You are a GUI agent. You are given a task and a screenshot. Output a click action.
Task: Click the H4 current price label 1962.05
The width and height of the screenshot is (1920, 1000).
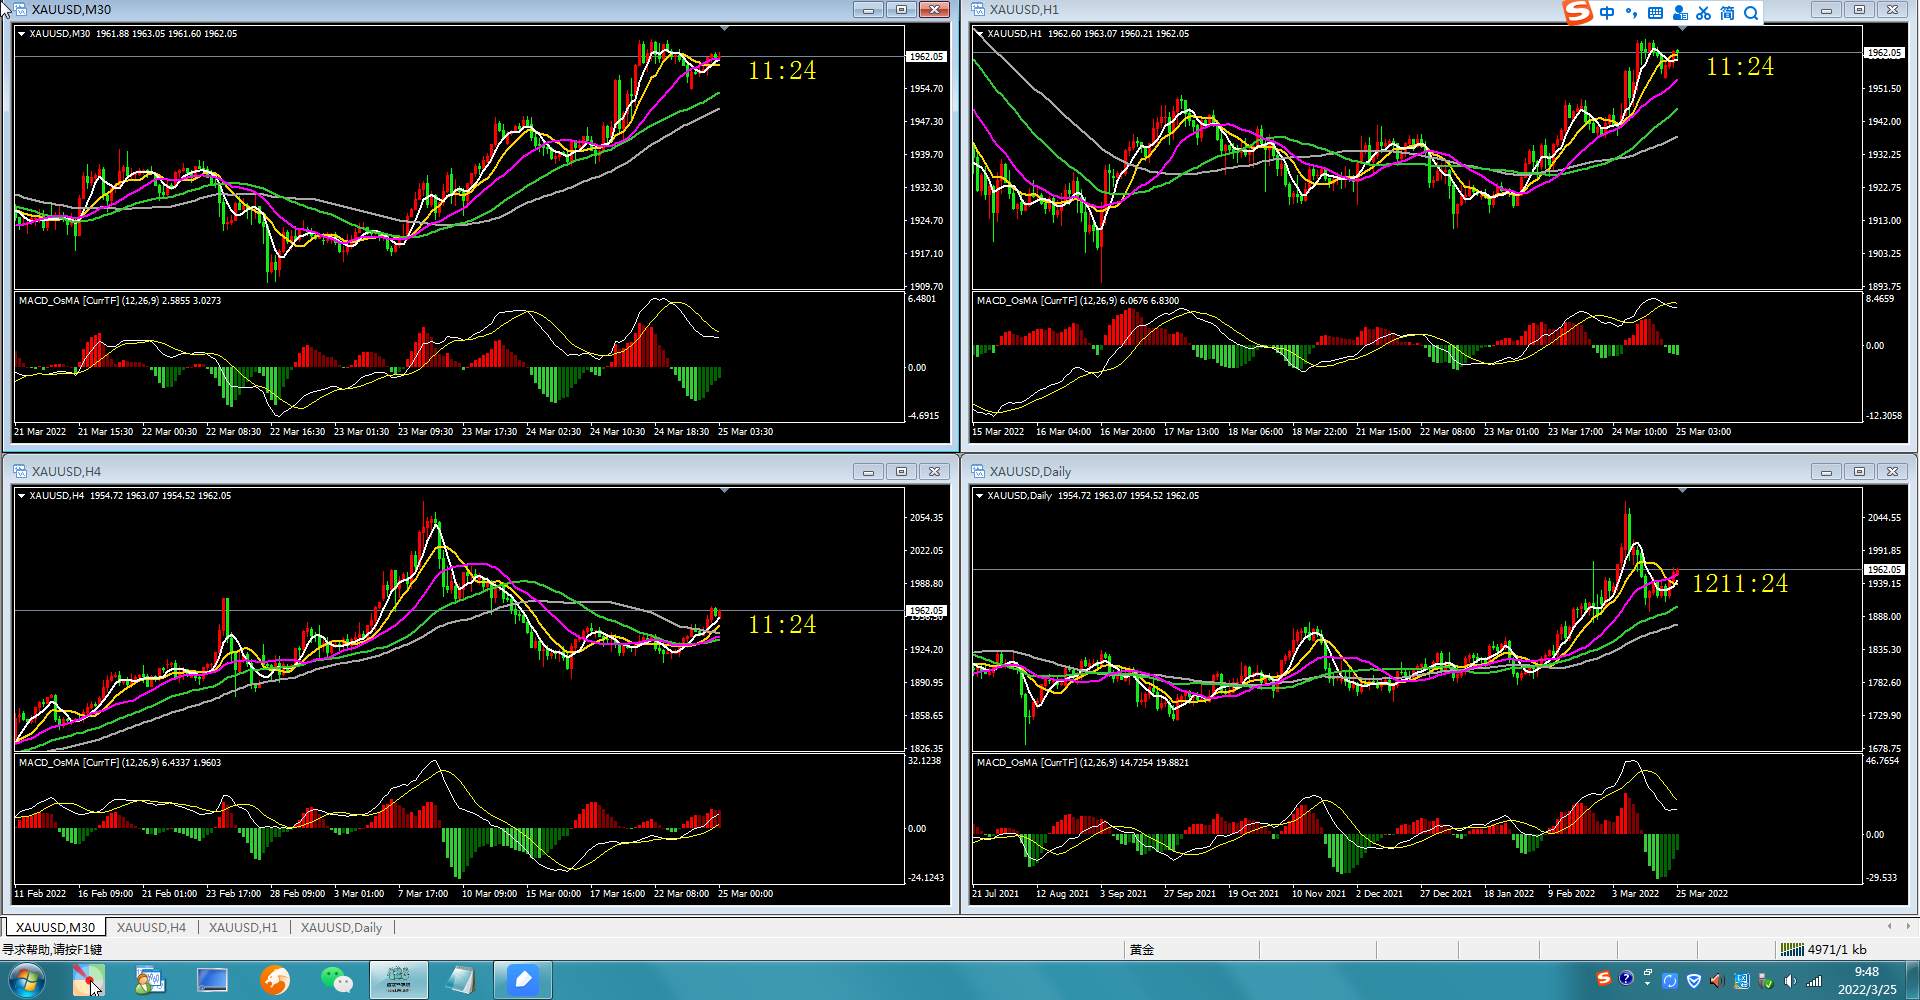tap(926, 611)
